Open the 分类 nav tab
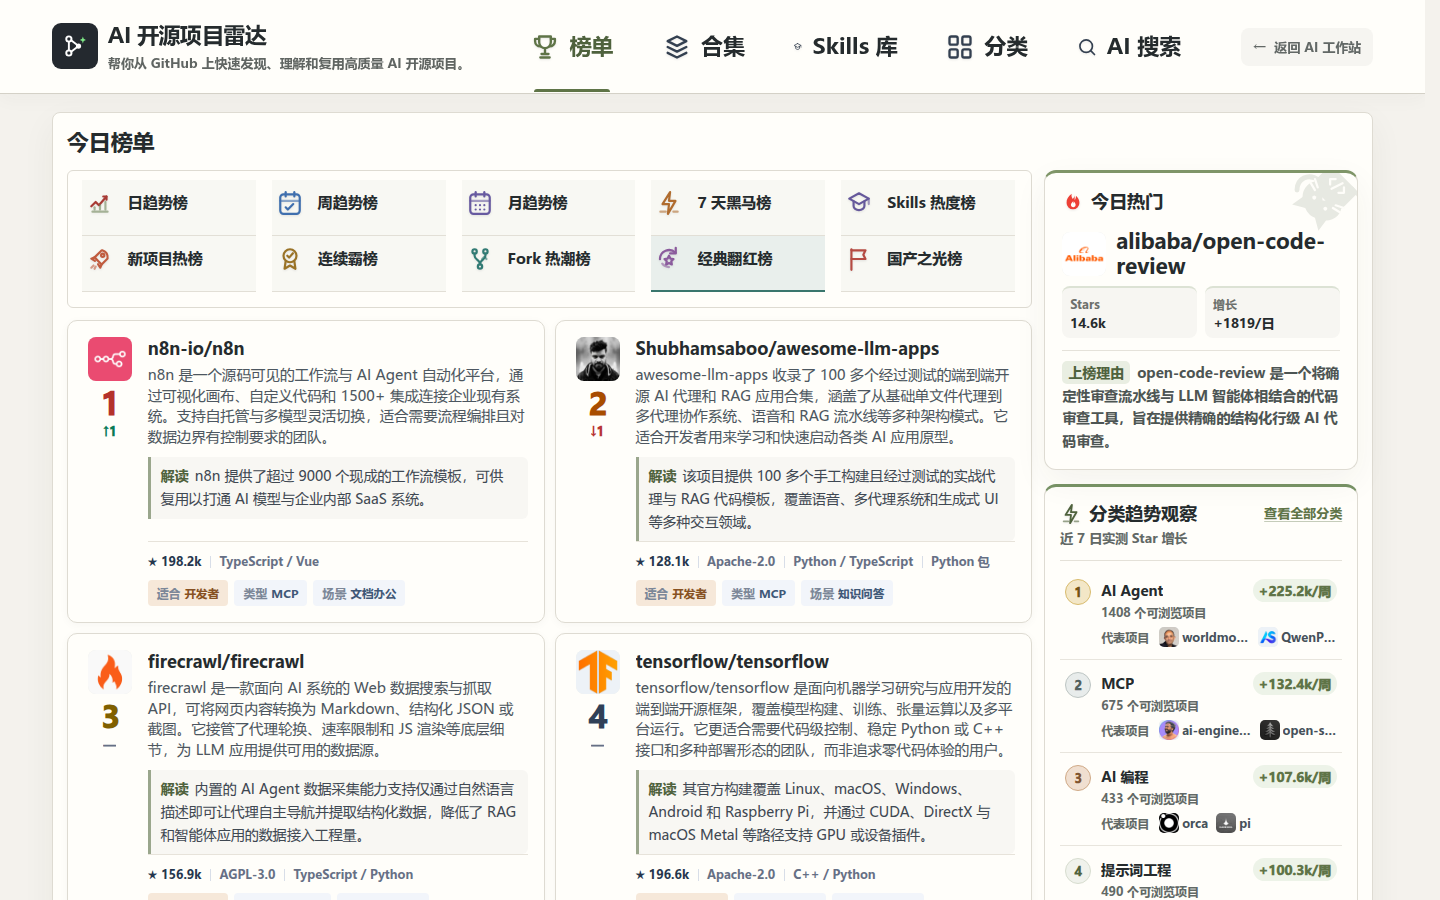The width and height of the screenshot is (1440, 900). pyautogui.click(x=987, y=47)
